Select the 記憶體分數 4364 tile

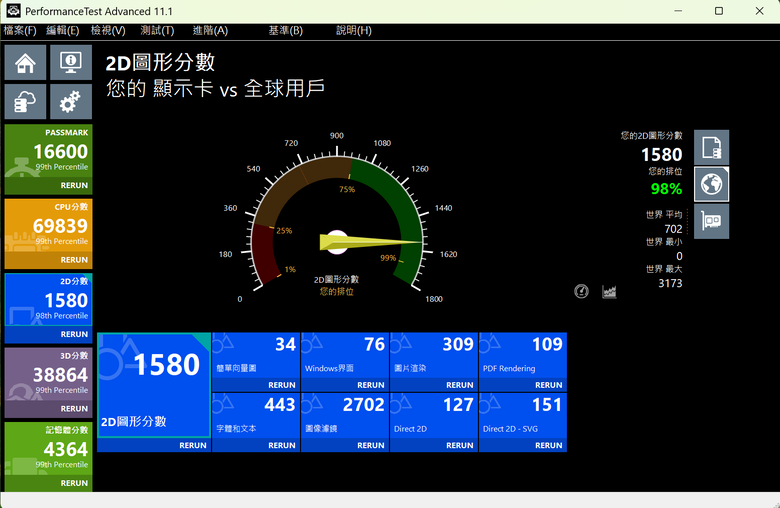click(48, 450)
